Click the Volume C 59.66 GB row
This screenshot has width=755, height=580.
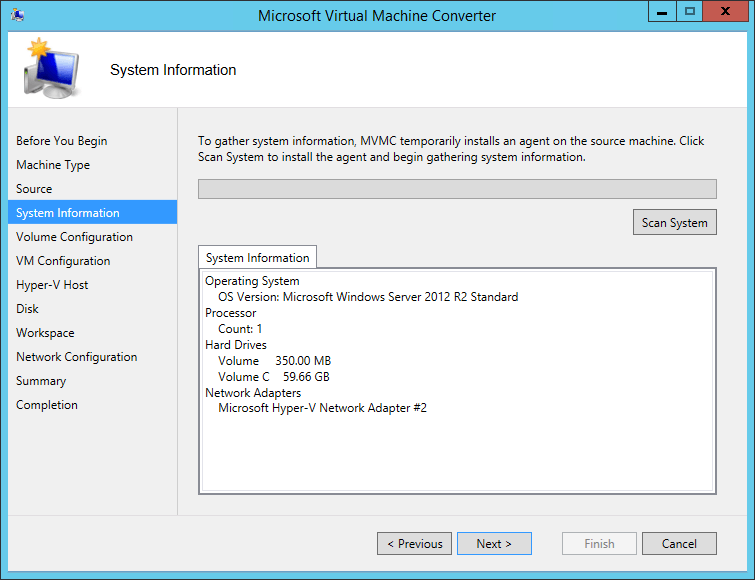tap(273, 376)
